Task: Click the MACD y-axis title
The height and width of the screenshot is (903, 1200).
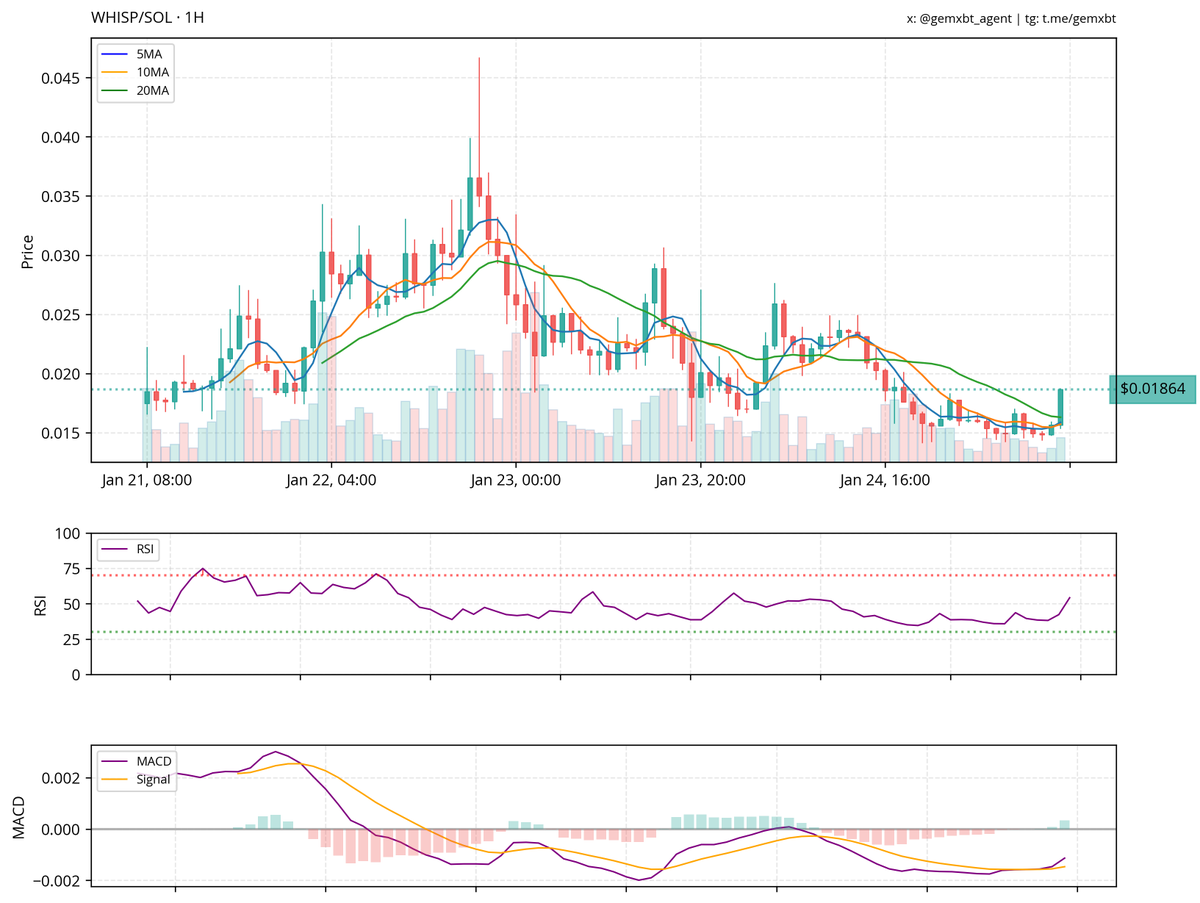Action: 18,816
